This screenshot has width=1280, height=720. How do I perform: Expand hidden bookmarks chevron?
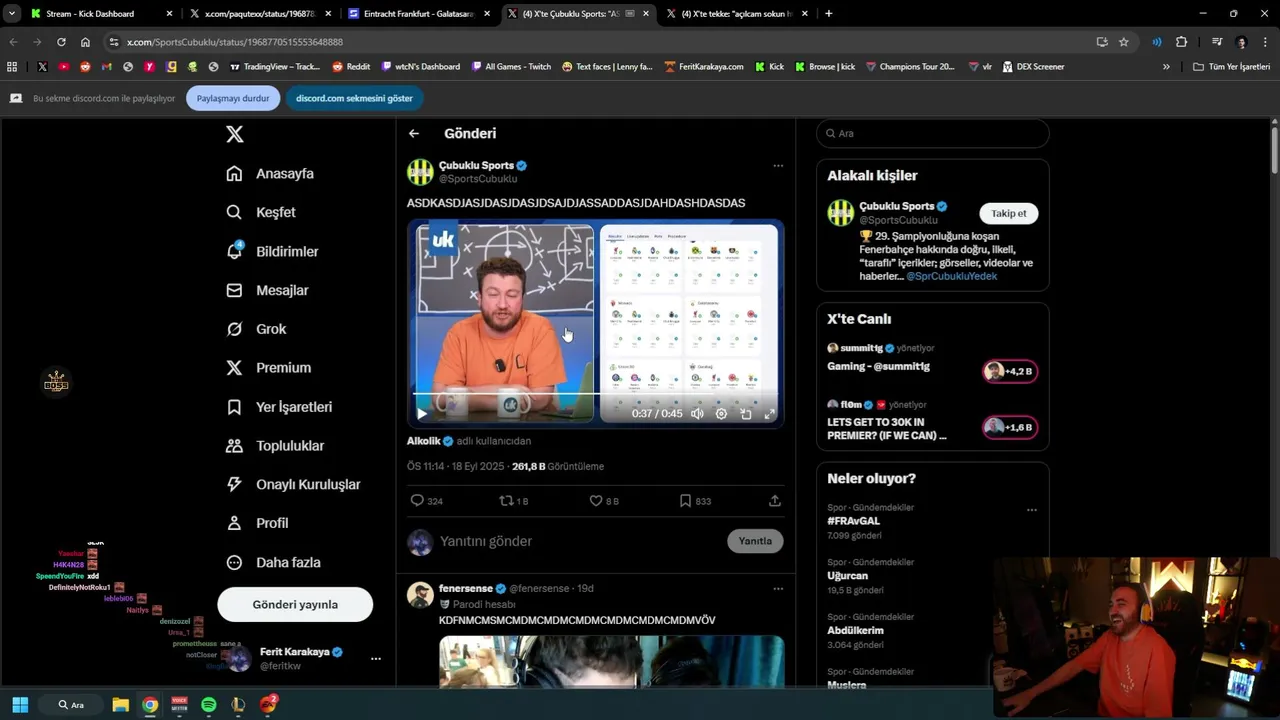[1166, 67]
